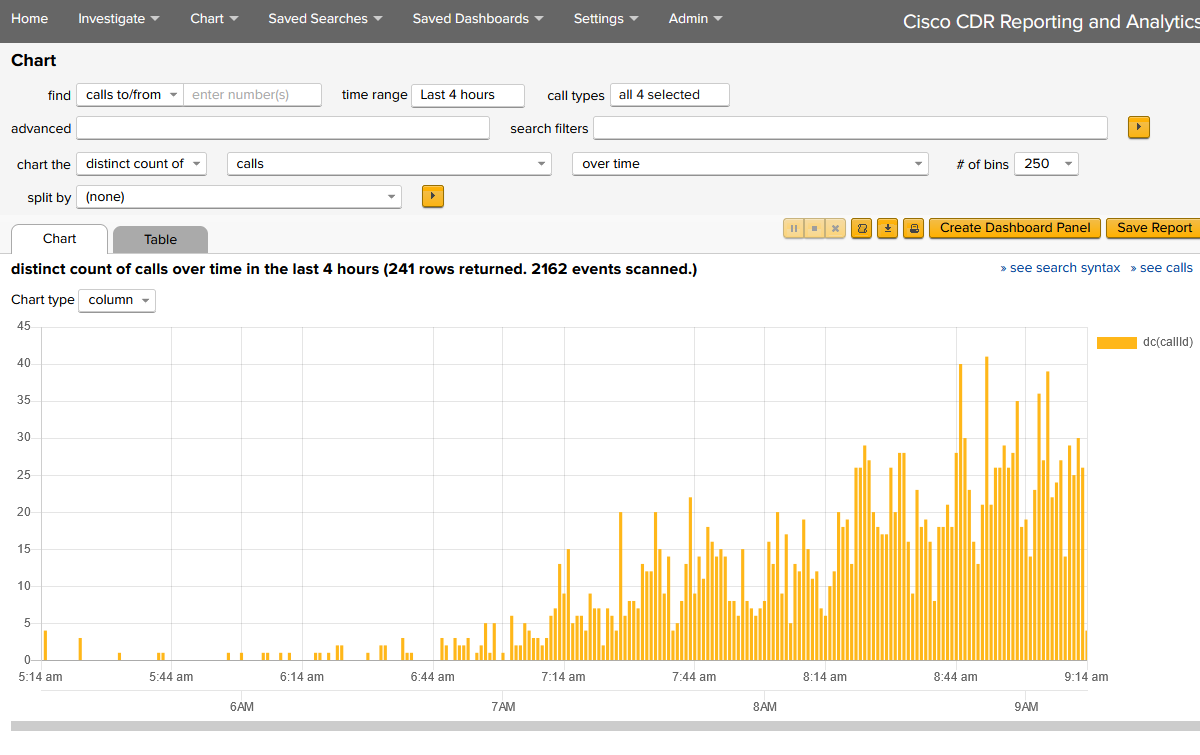
Task: Execute the split by search arrow
Action: (432, 196)
